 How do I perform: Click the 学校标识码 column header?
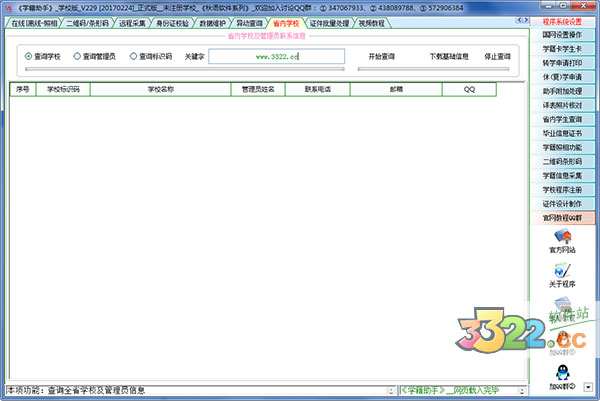(x=63, y=89)
